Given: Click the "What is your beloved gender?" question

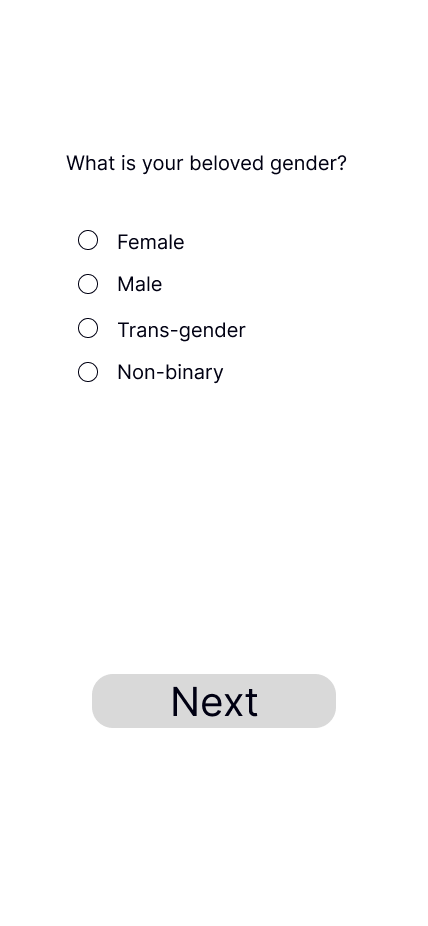Looking at the screenshot, I should coord(207,163).
